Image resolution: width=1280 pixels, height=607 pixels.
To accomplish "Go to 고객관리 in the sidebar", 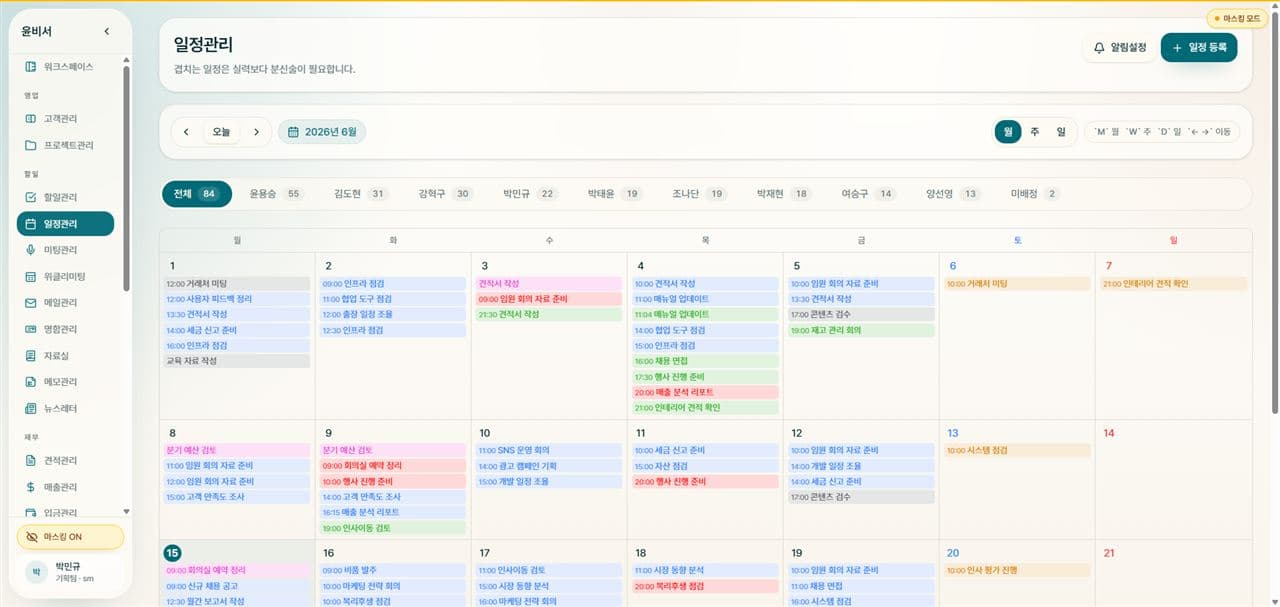I will (x=66, y=119).
